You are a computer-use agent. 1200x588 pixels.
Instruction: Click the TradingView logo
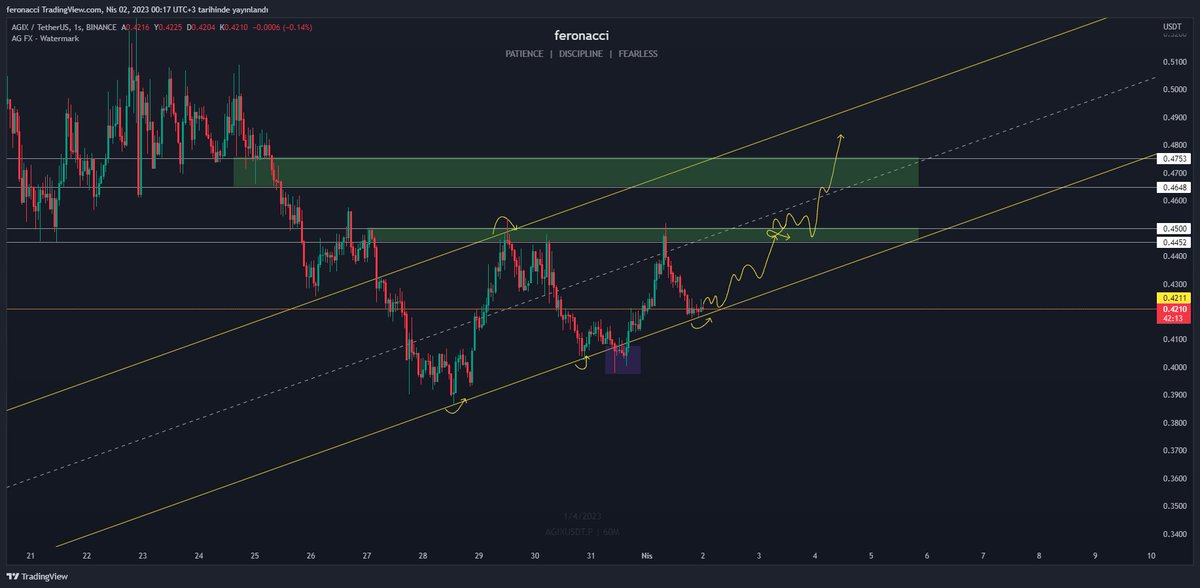tap(36, 576)
